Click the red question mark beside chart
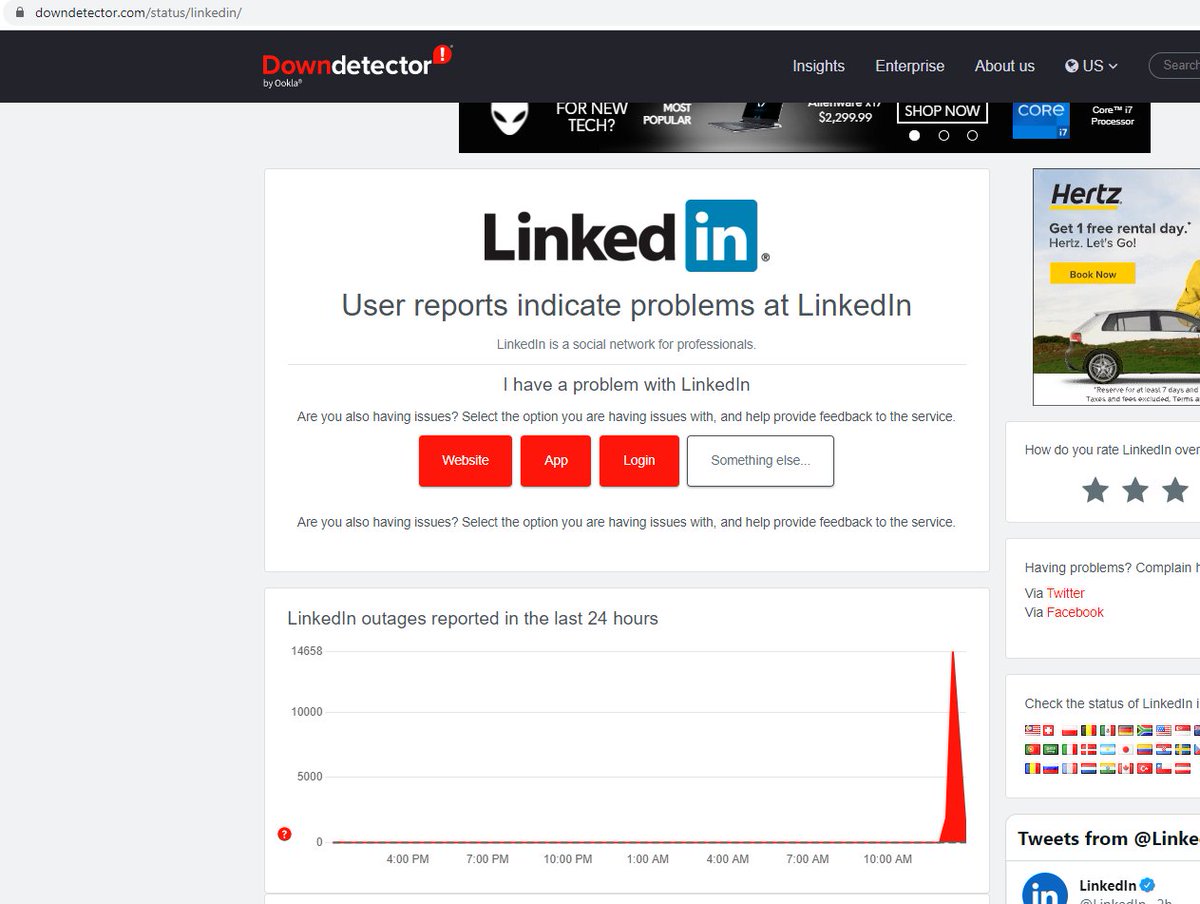This screenshot has width=1200, height=904. (x=284, y=834)
